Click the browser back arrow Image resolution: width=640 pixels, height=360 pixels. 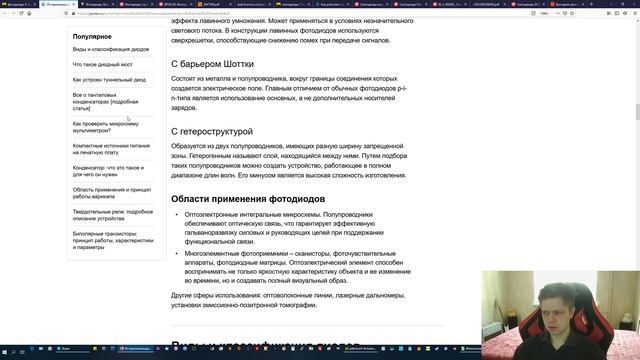point(5,13)
